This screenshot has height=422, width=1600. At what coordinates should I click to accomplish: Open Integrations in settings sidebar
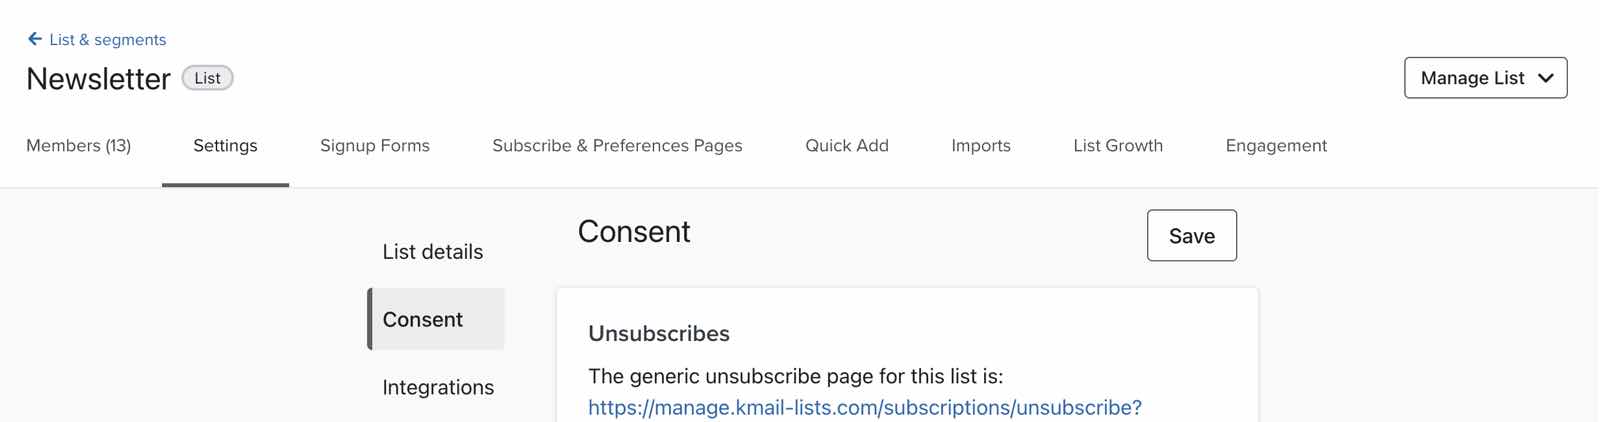(x=438, y=388)
